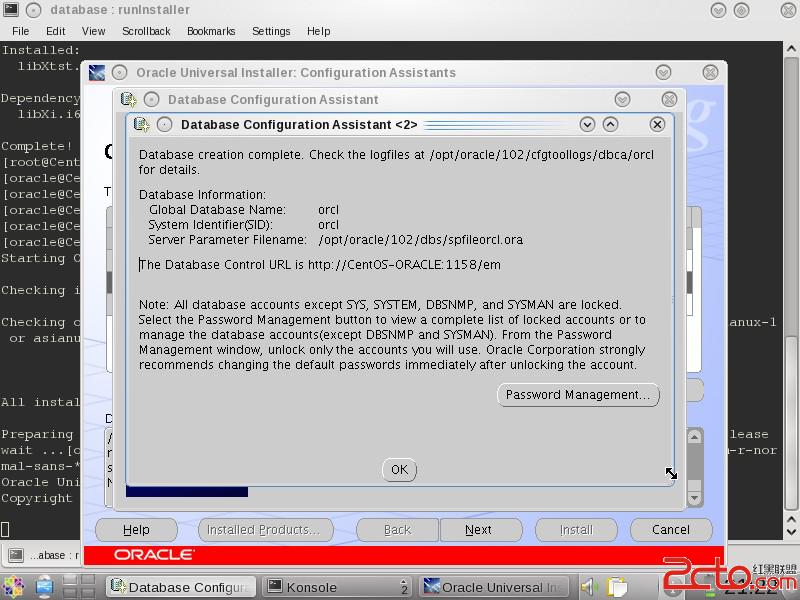Click the Konsole window icon in the title bar
This screenshot has width=800, height=600.
coord(11,9)
